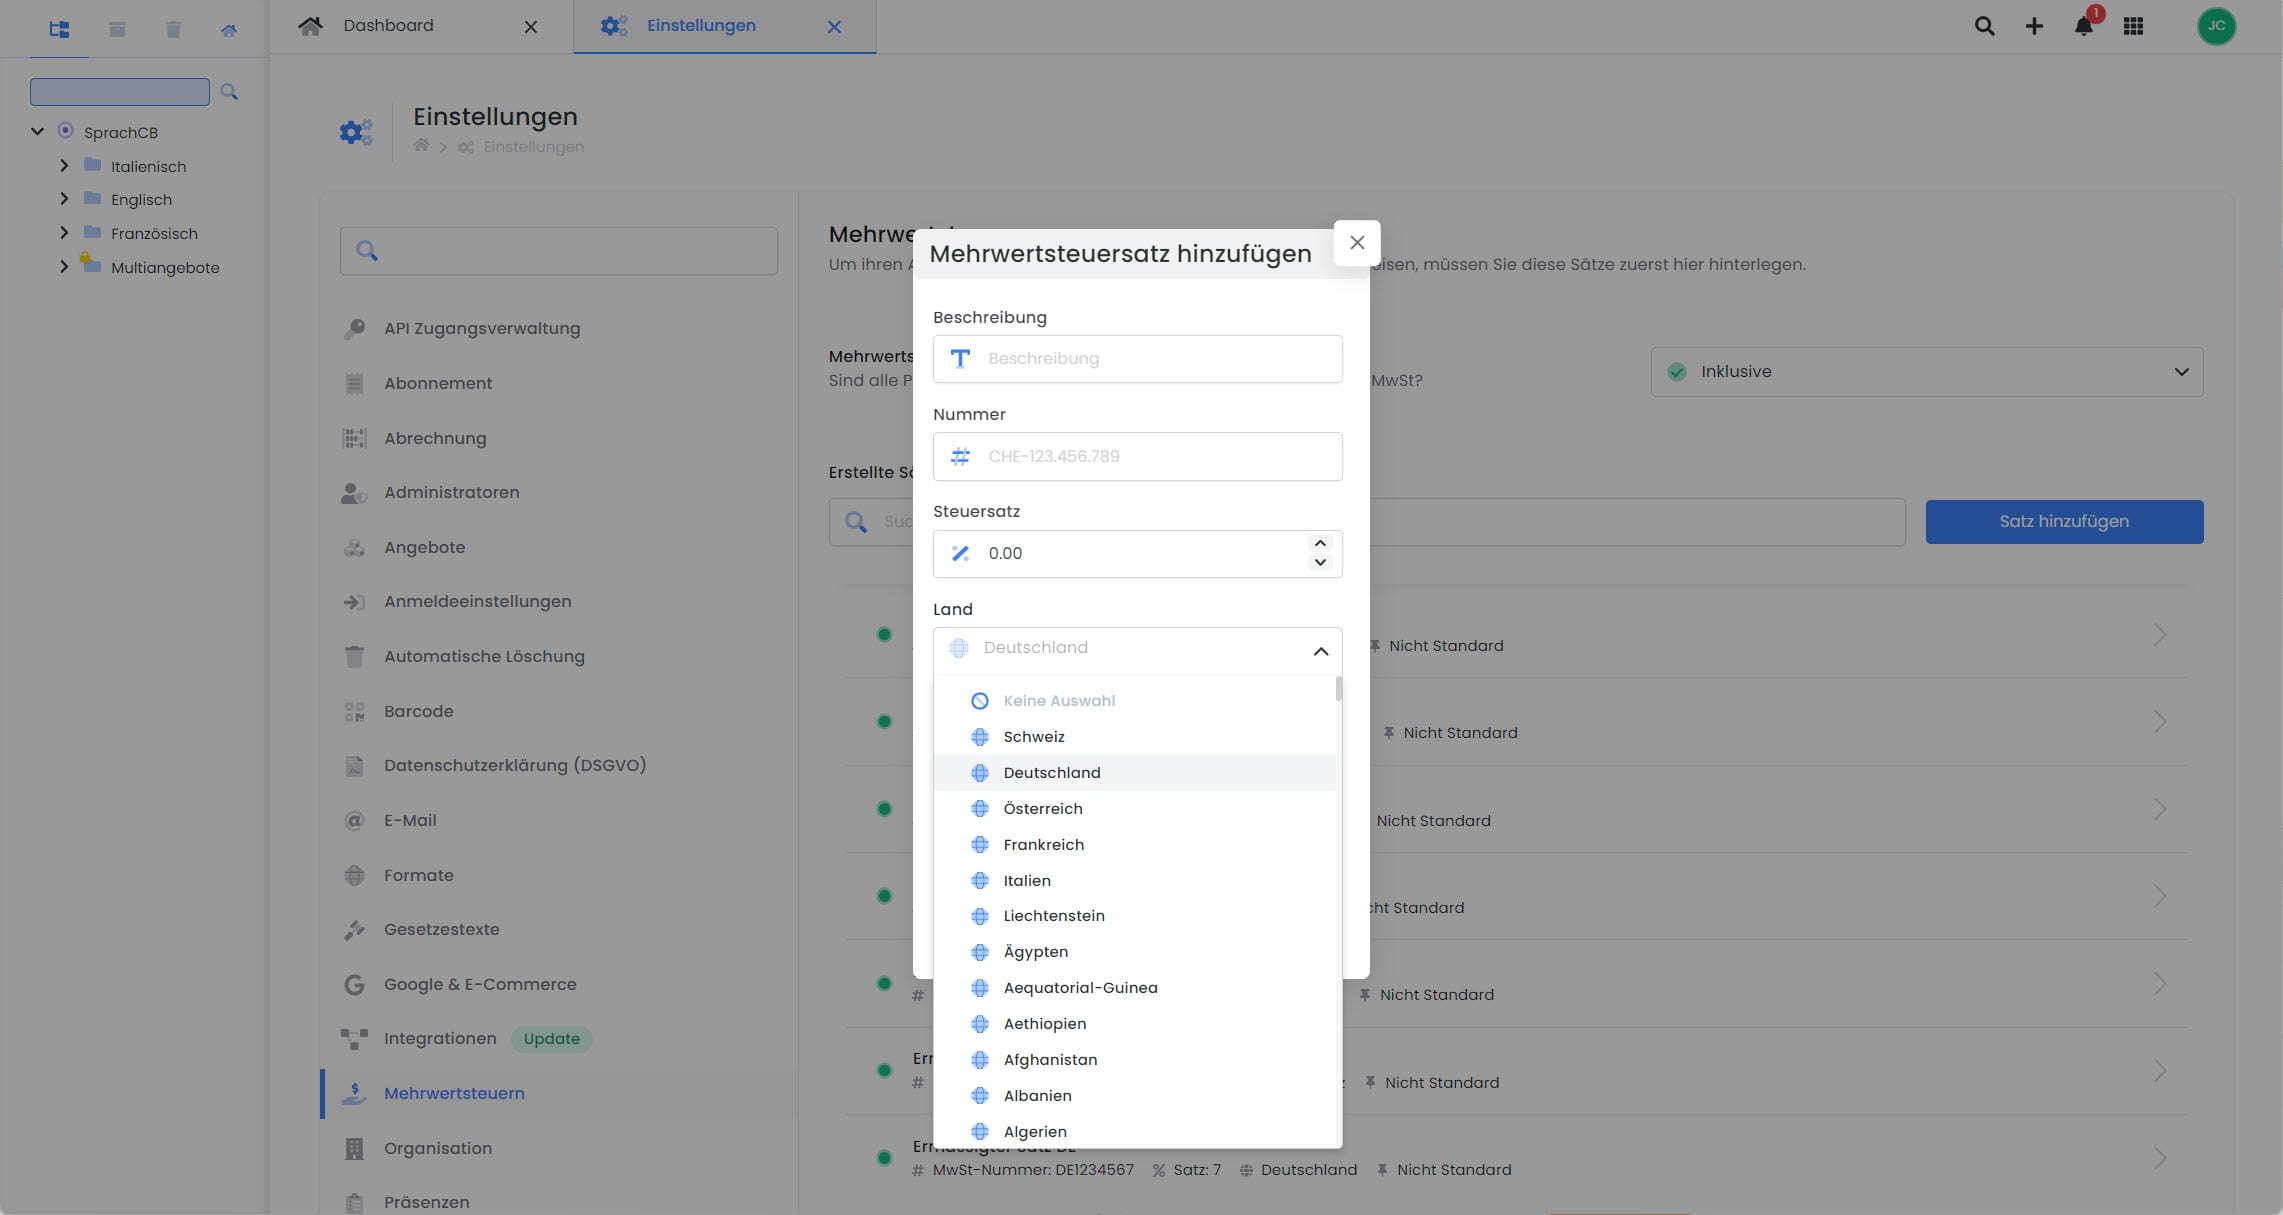Click the archive icon in sidebar toolbar
The height and width of the screenshot is (1215, 2283).
pyautogui.click(x=117, y=29)
